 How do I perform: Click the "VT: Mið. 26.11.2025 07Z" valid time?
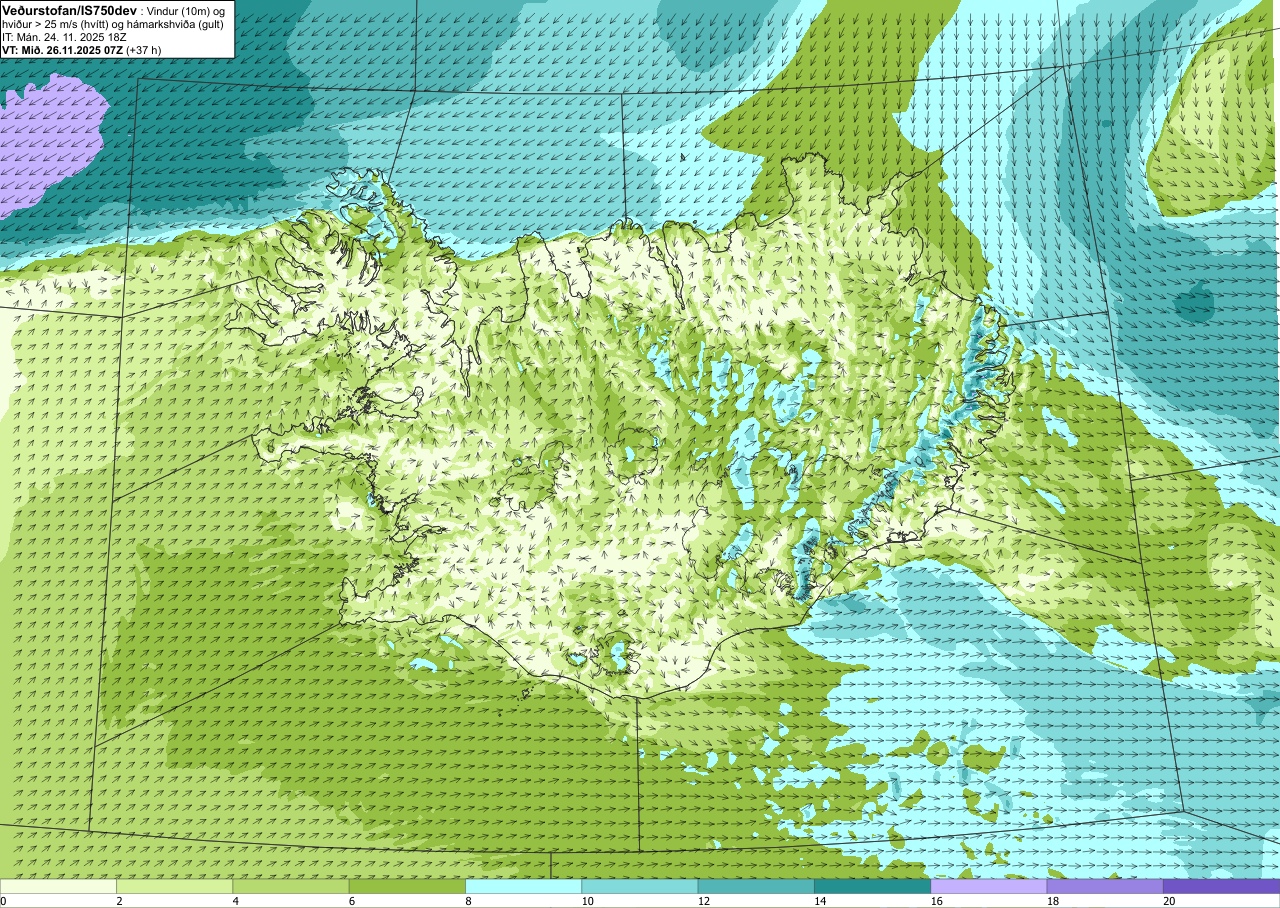tap(62, 49)
